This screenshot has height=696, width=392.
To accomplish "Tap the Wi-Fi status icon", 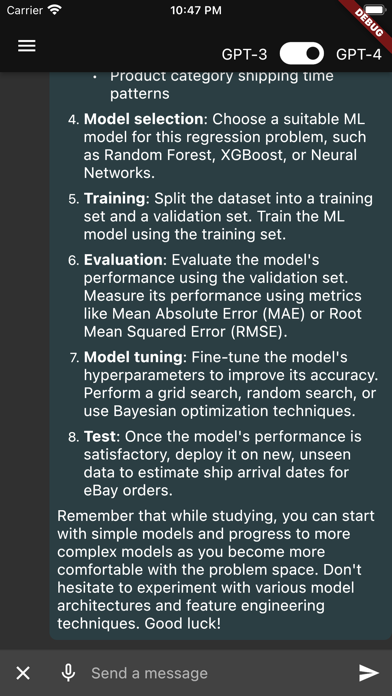I will (55, 10).
